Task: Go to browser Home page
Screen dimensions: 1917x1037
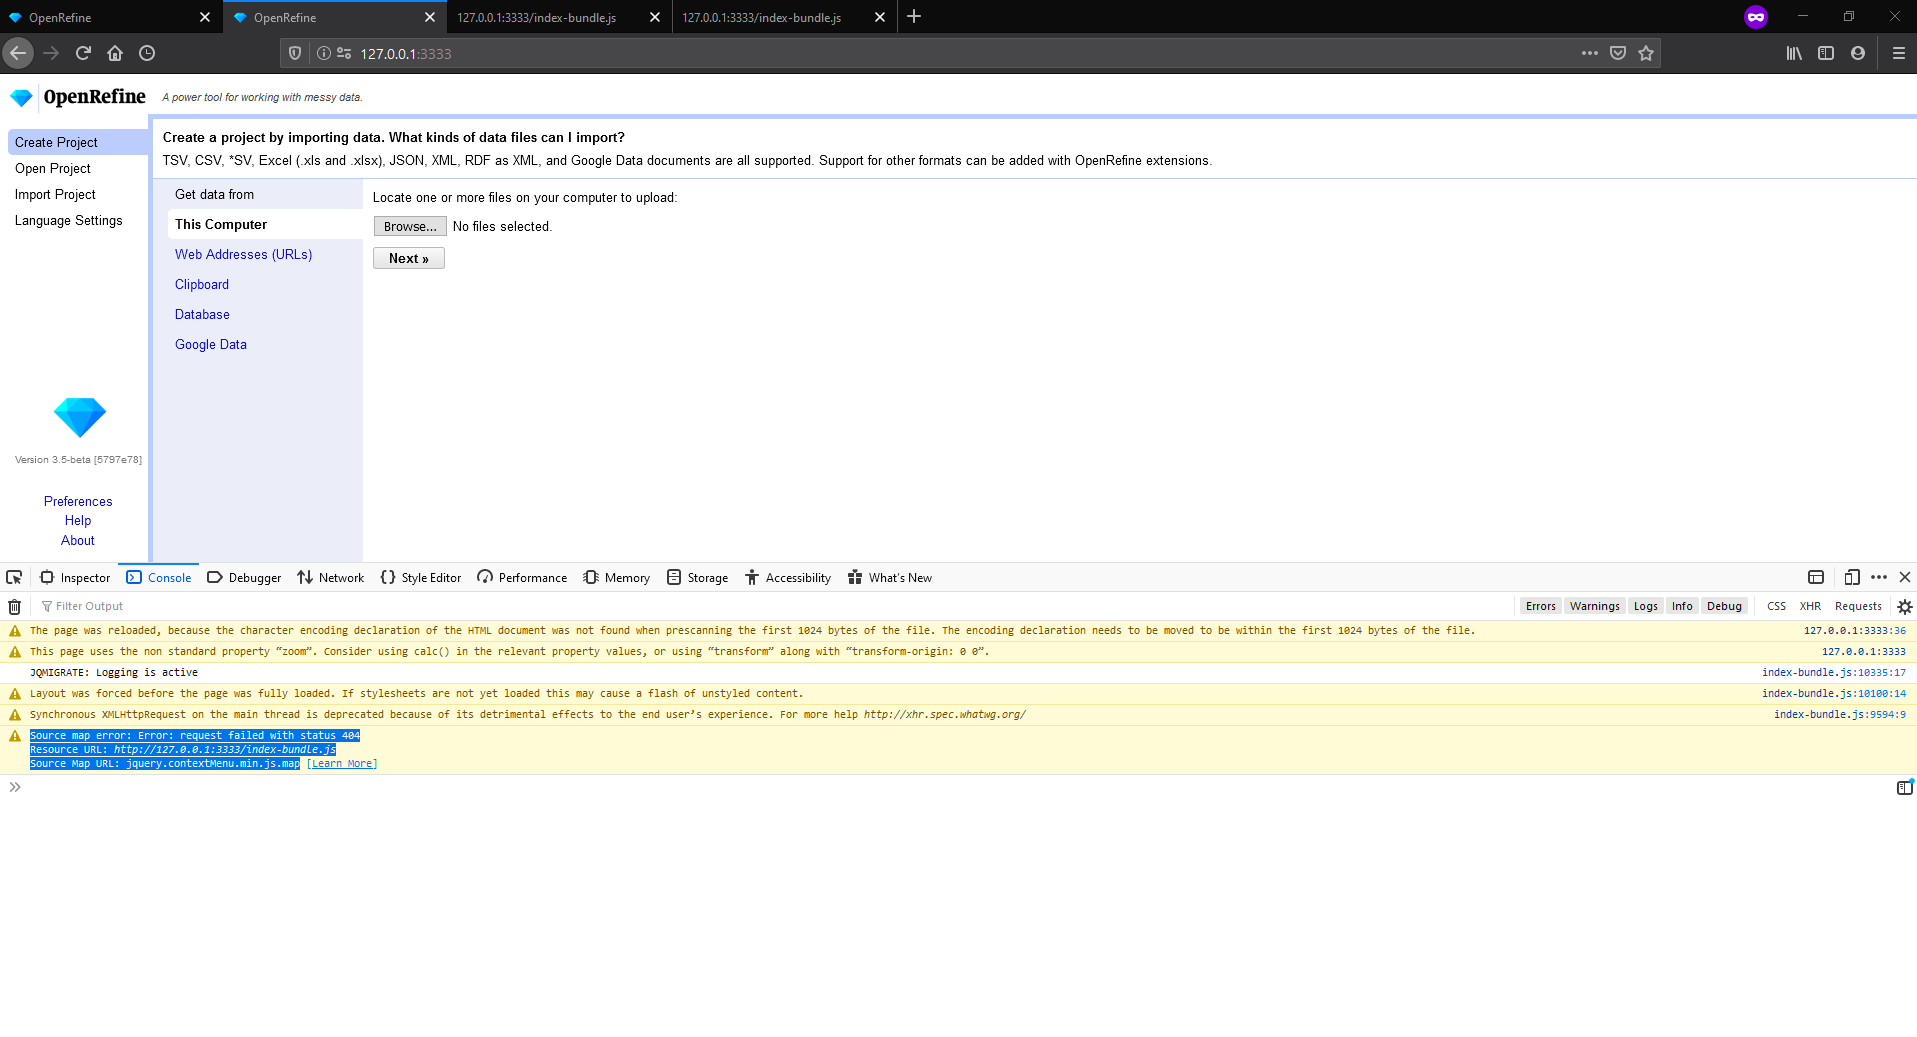Action: 115,53
